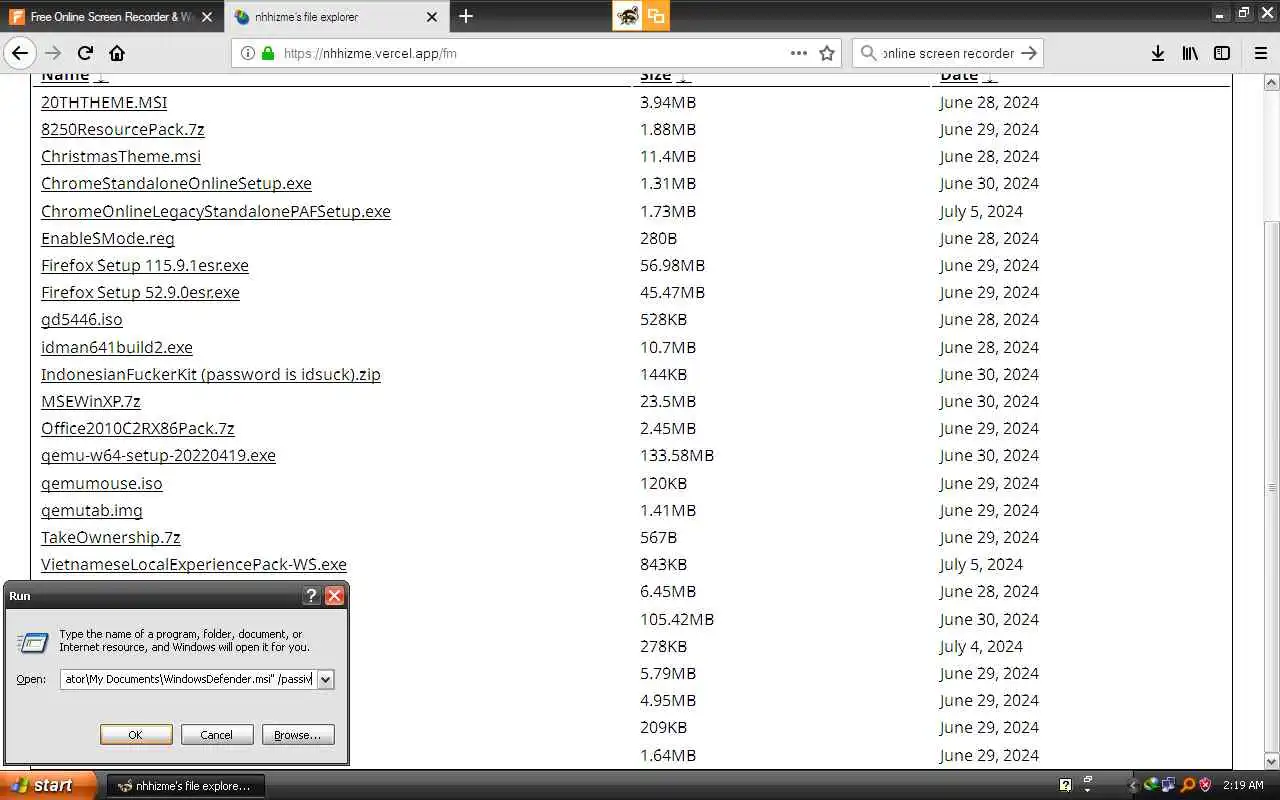Bookmark this page with the star icon

coord(827,53)
